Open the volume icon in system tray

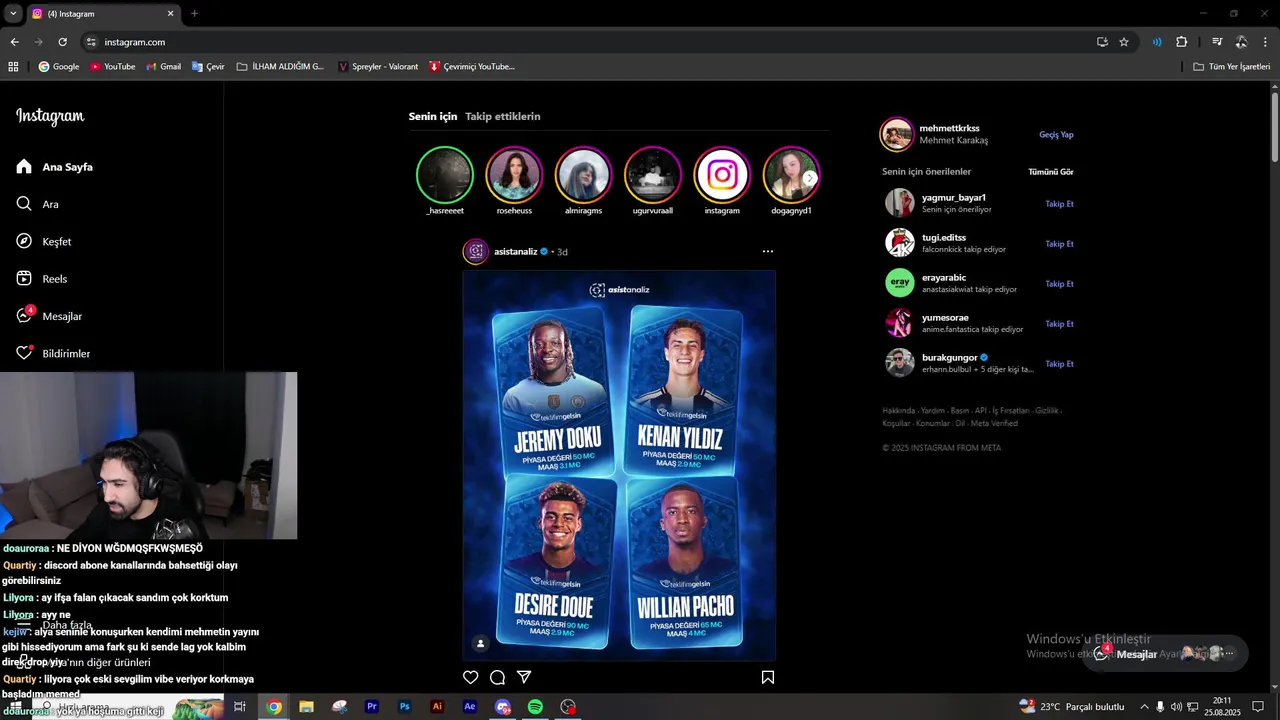pos(1176,706)
